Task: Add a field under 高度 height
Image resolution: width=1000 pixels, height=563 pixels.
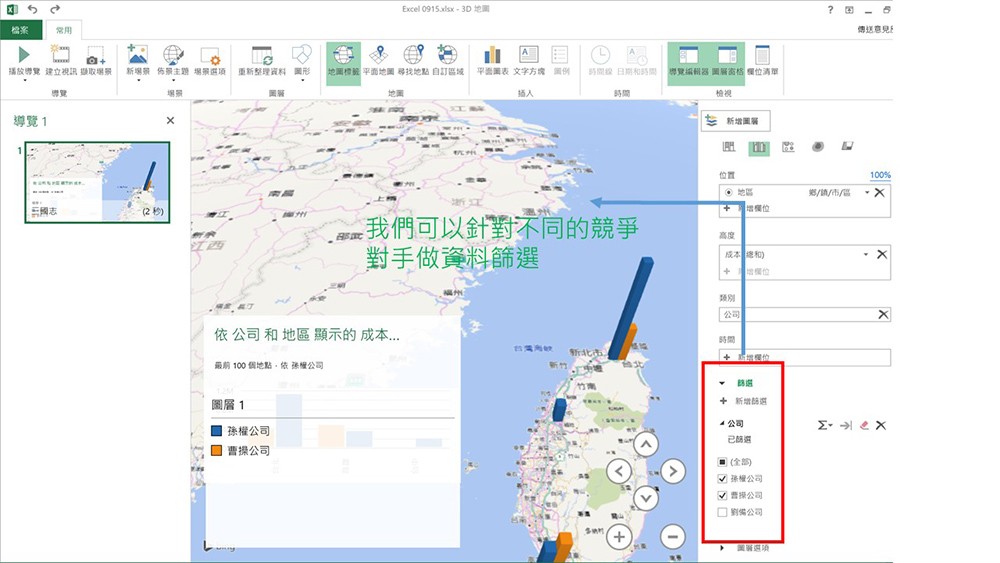Action: click(747, 272)
